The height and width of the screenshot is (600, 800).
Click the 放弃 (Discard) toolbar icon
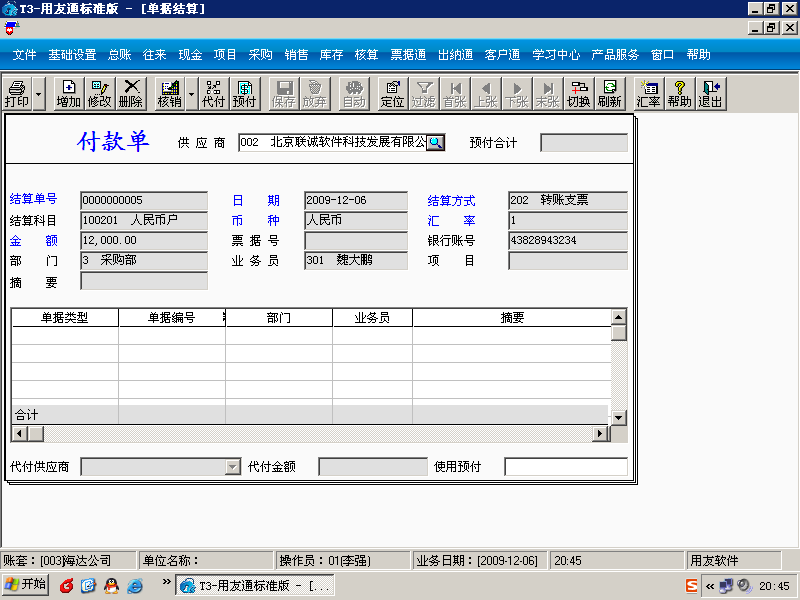click(x=314, y=94)
